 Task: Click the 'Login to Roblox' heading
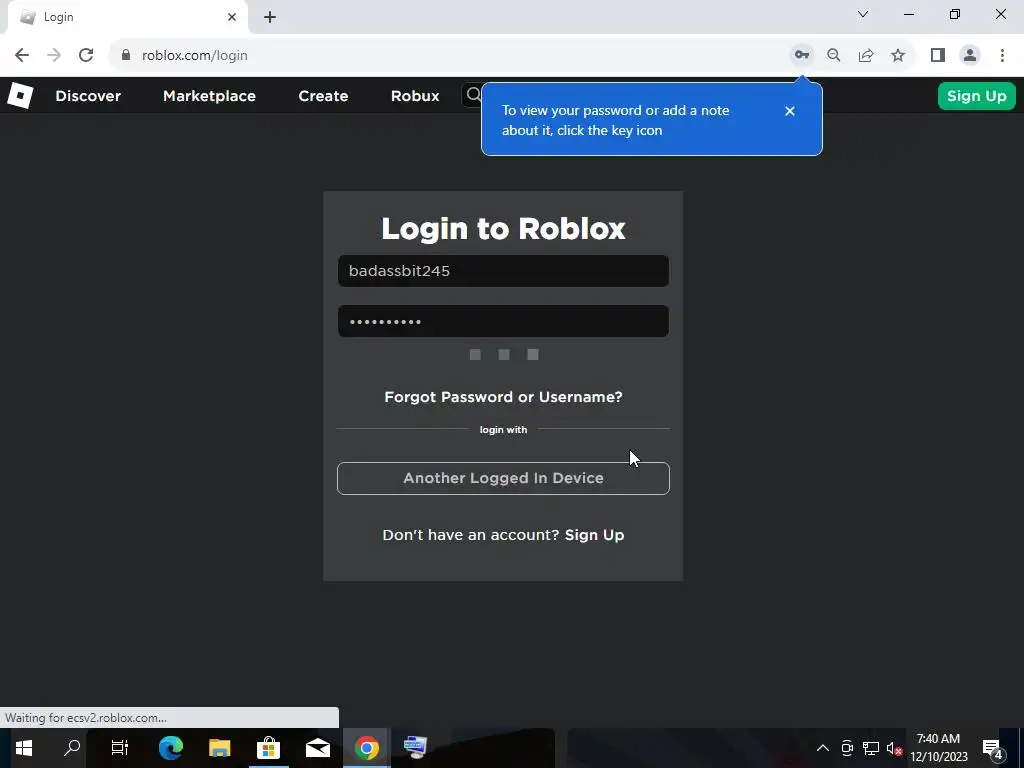(503, 229)
